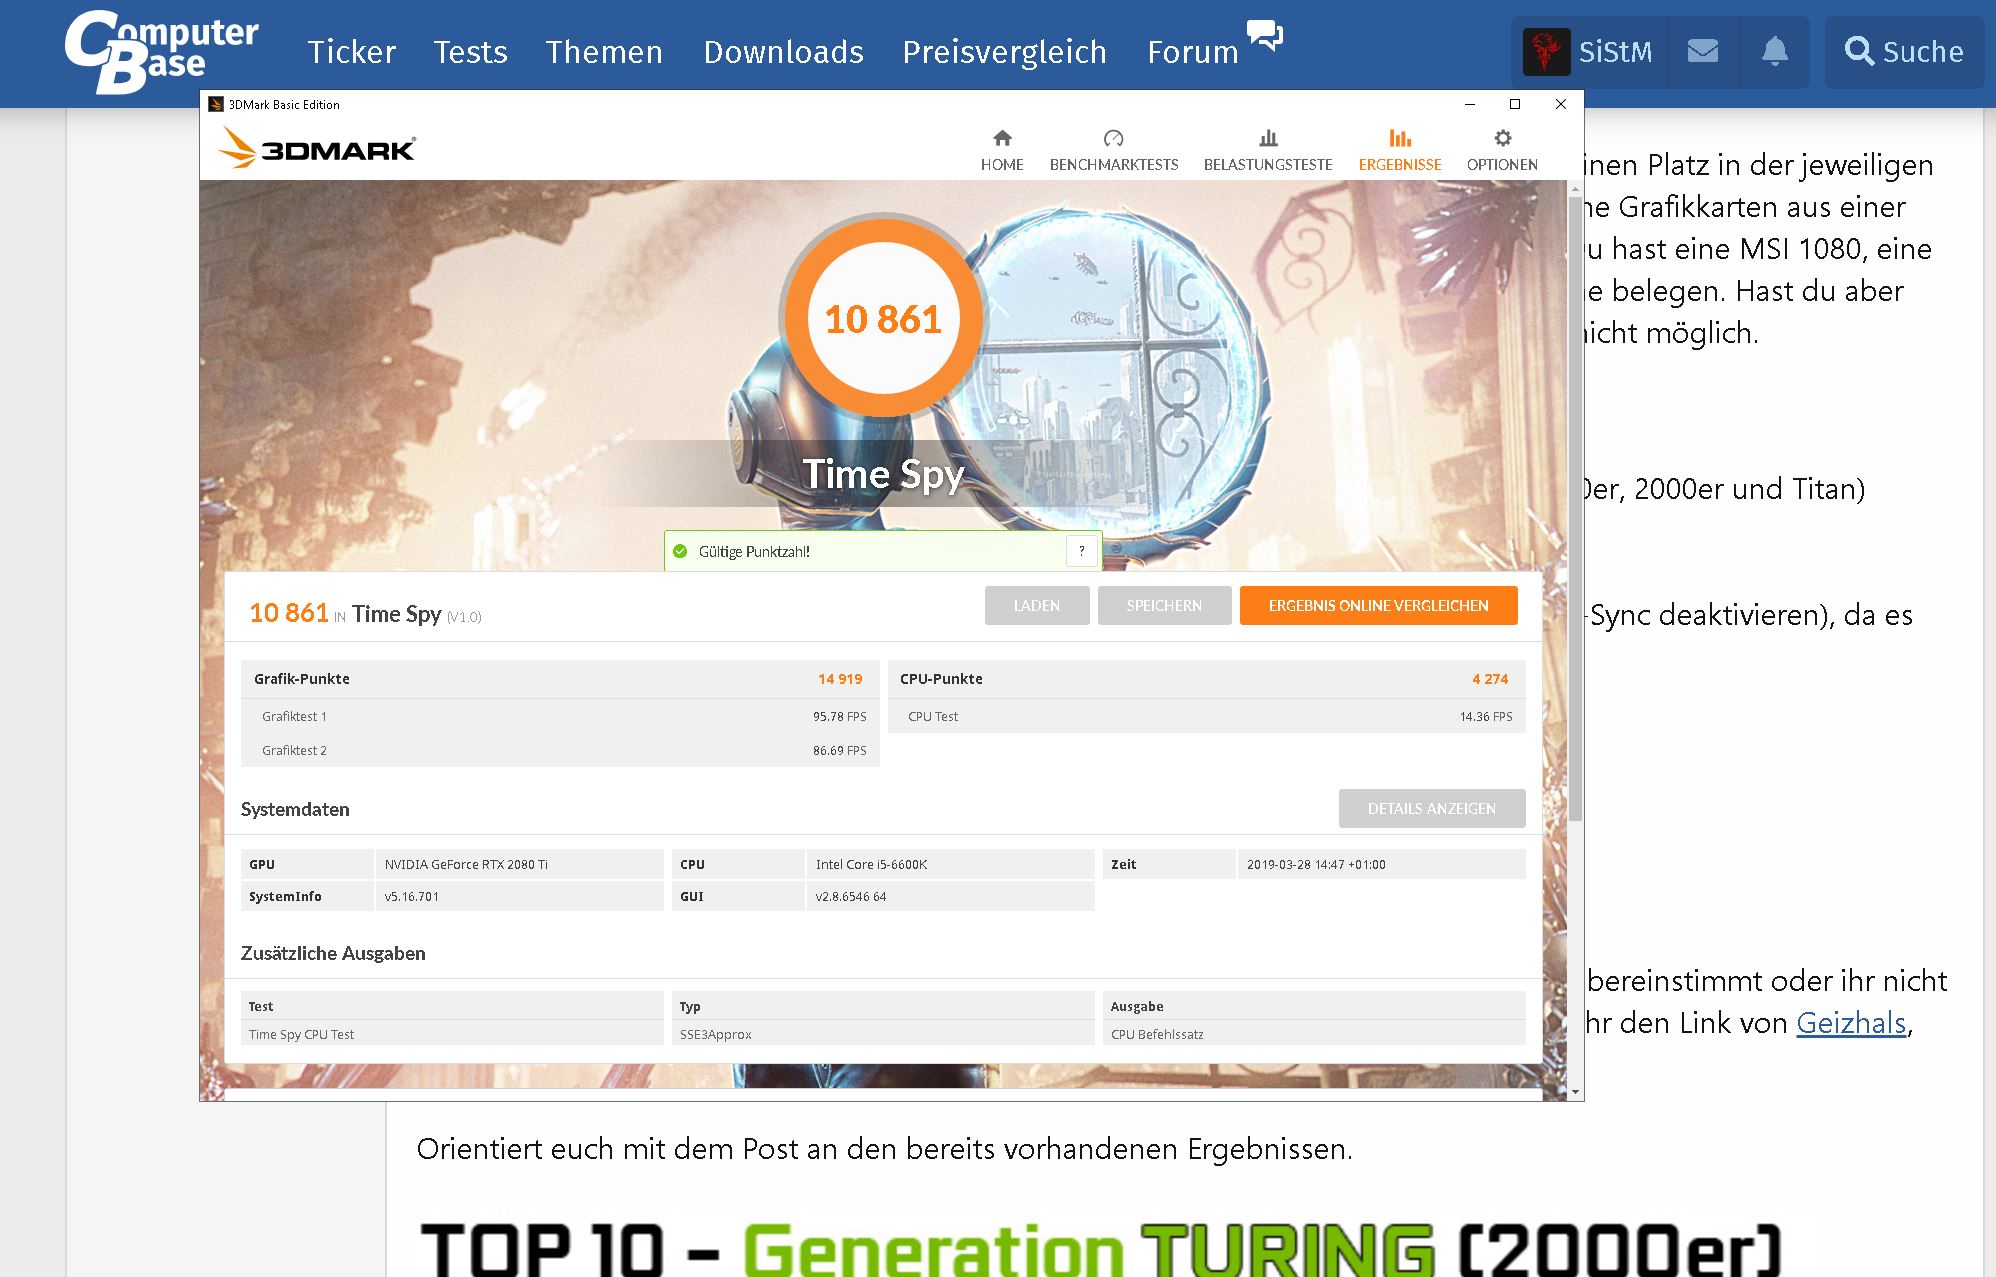Open the Downloads menu item
Screen dimensions: 1996x1277
click(x=783, y=52)
